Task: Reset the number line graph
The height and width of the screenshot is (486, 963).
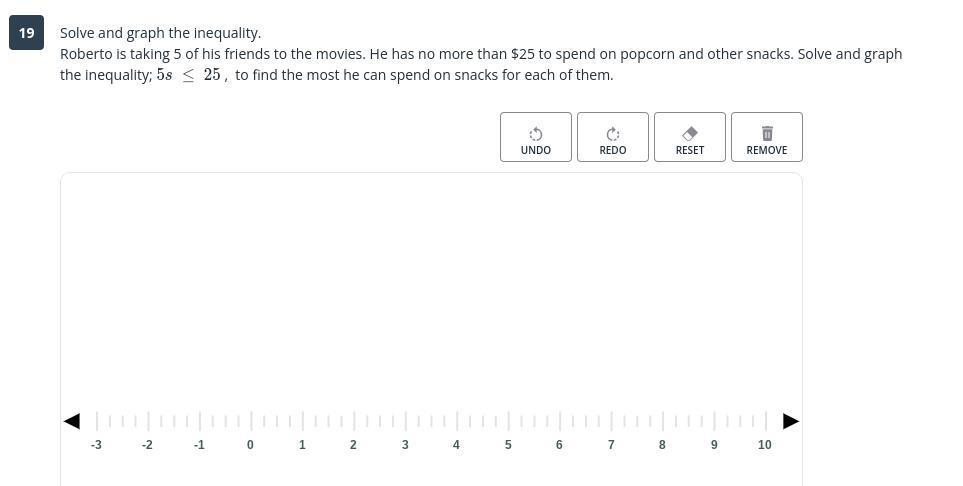Action: point(690,138)
